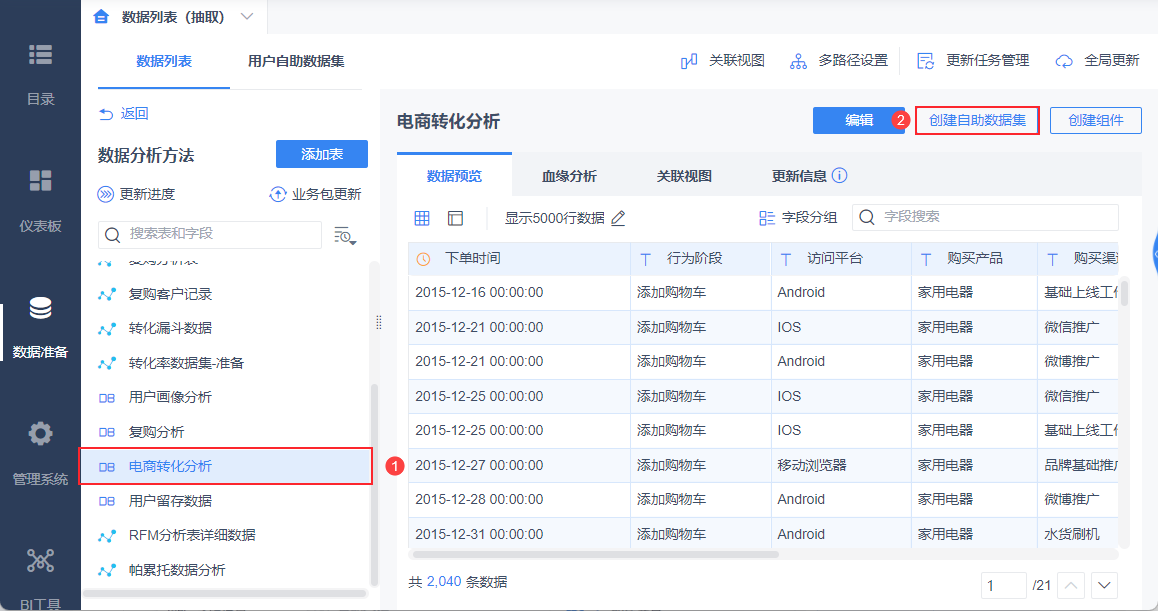The image size is (1158, 611).
Task: Click the T type icon in 行为阶段 header
Action: [645, 259]
